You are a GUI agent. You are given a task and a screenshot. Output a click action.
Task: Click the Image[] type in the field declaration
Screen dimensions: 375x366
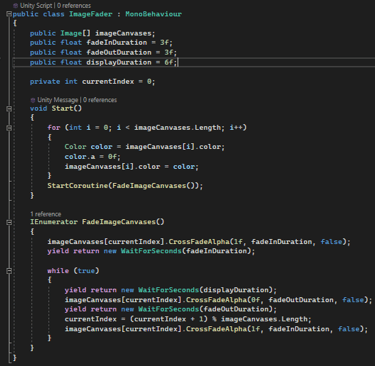click(x=75, y=33)
